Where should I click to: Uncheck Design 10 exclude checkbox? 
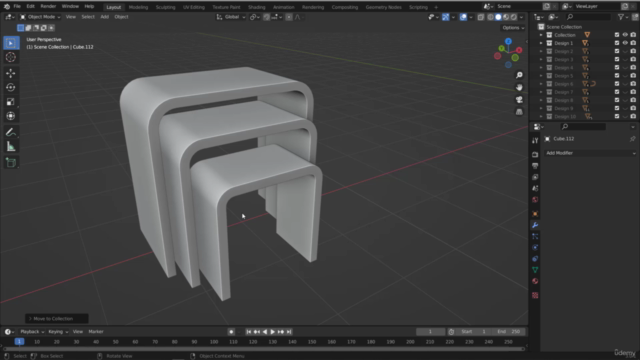click(617, 117)
